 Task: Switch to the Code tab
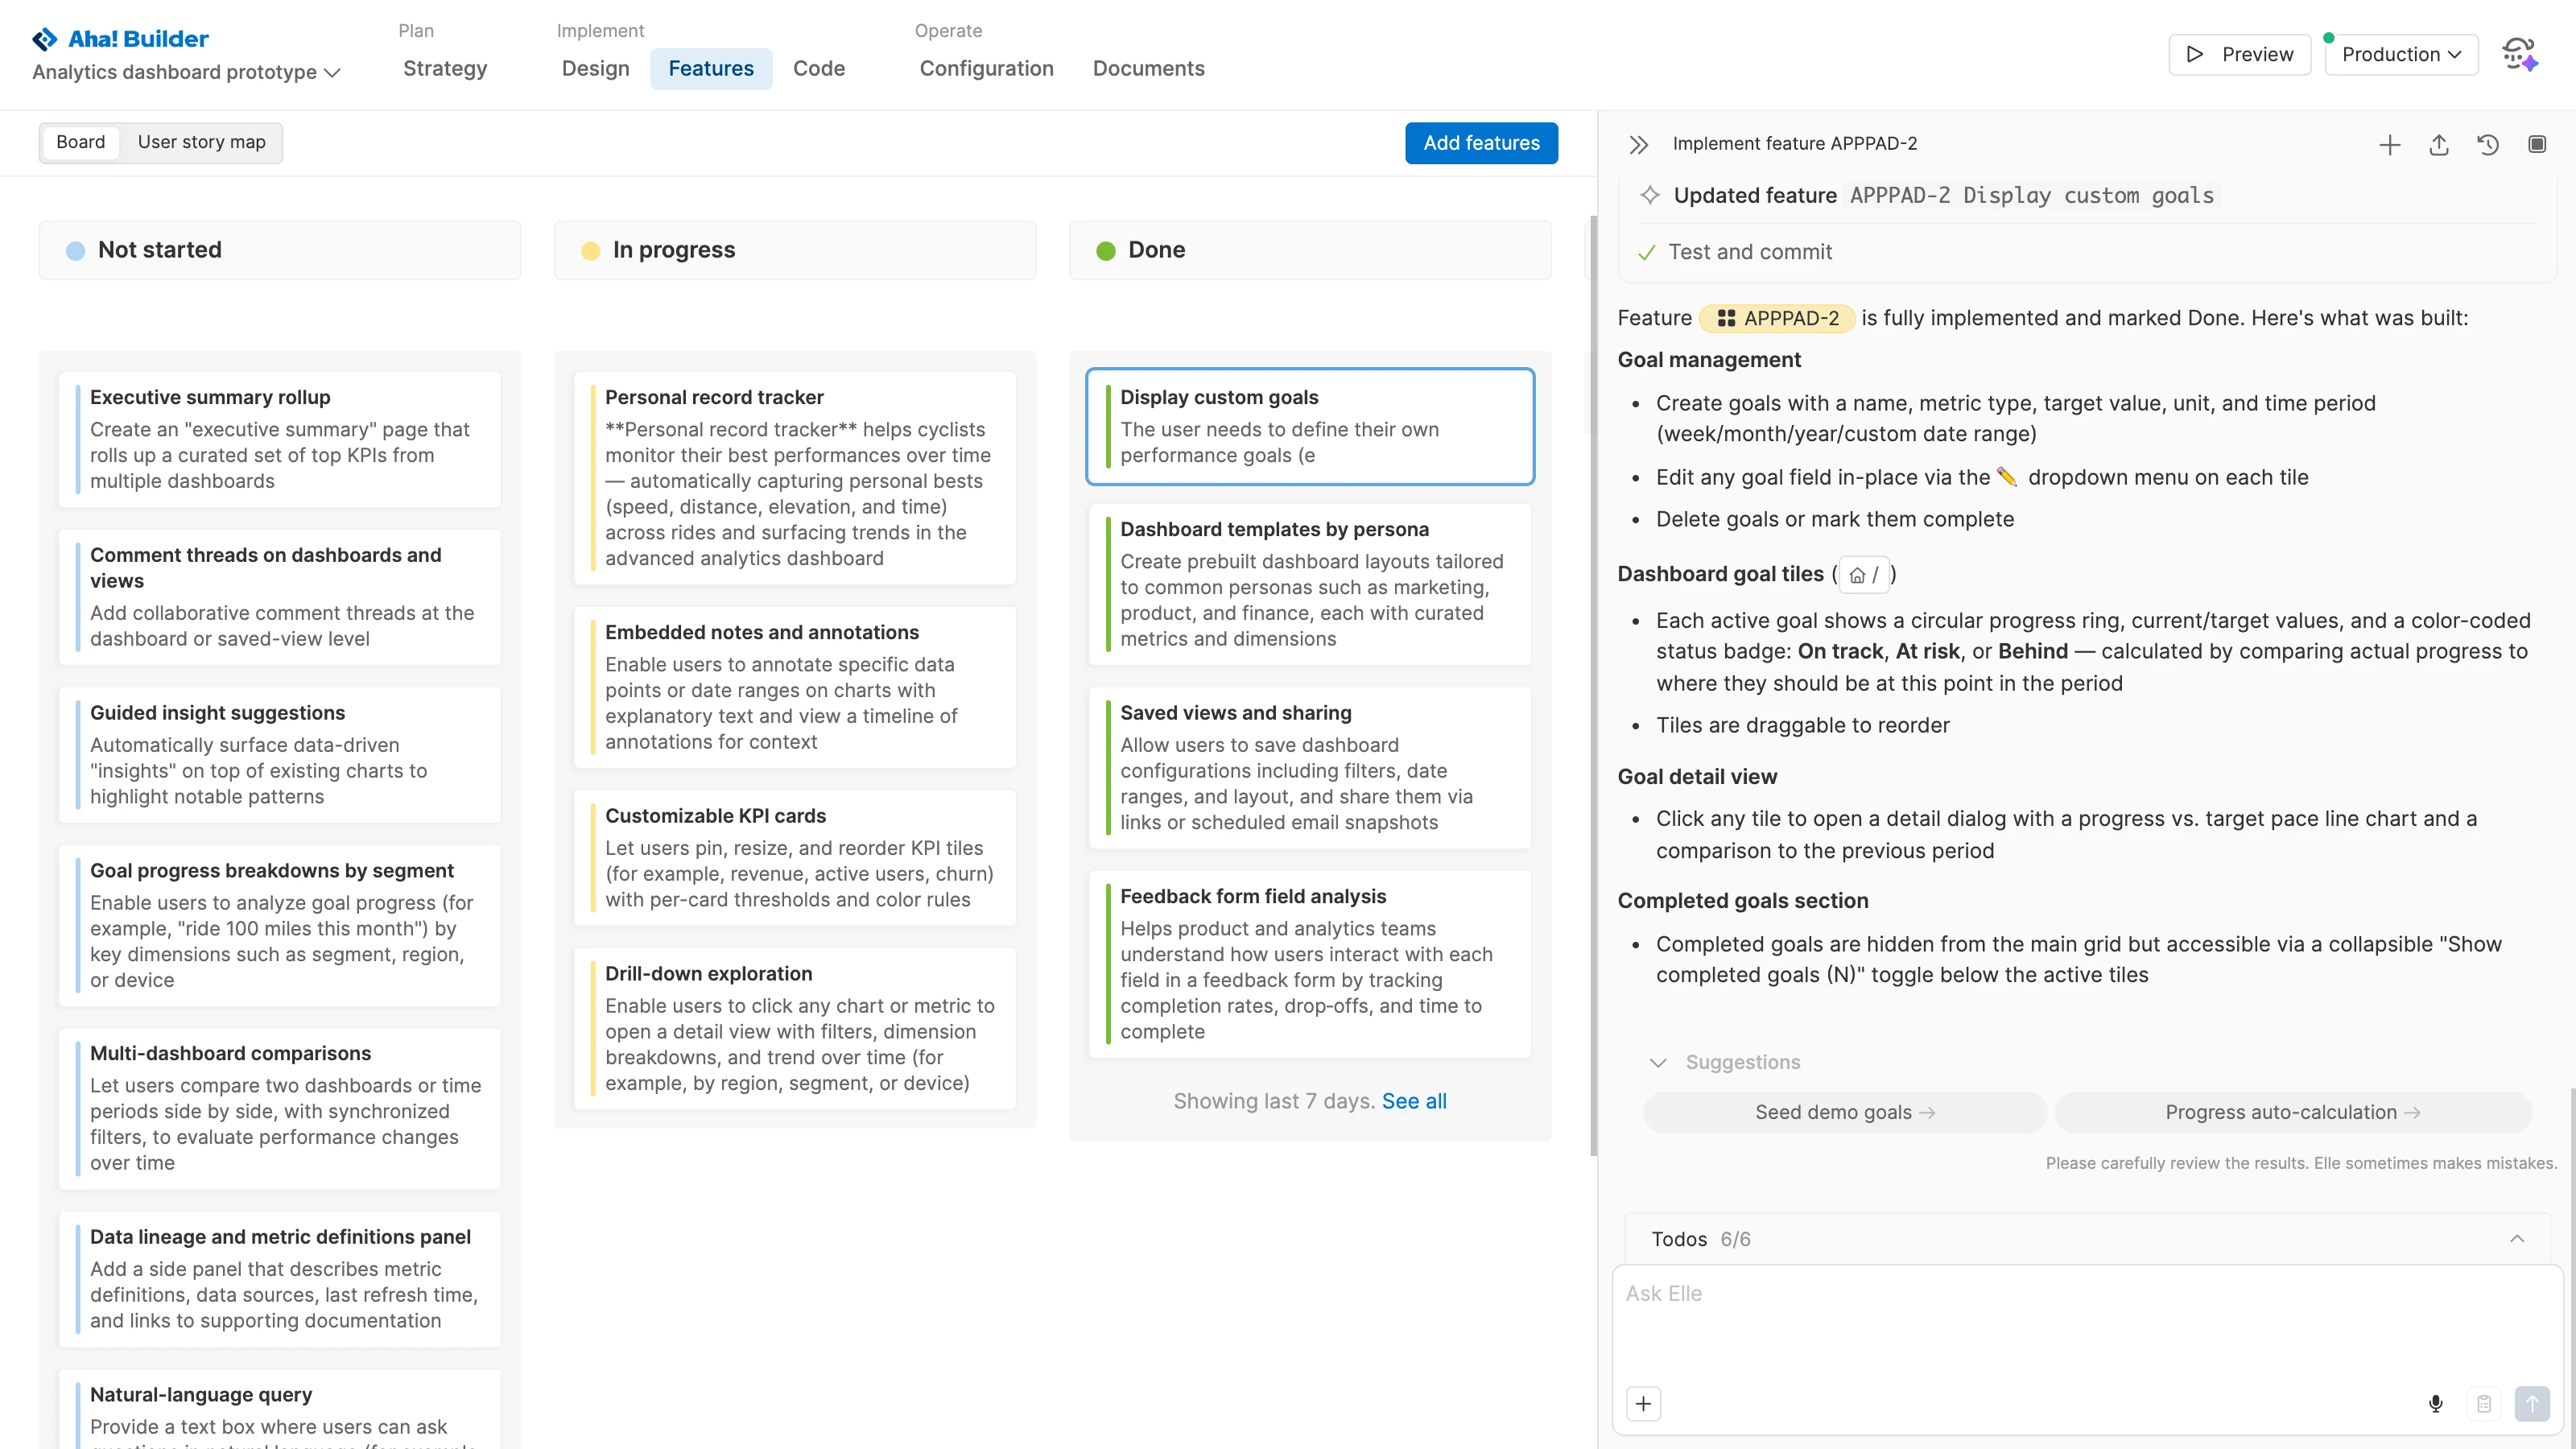coord(819,68)
